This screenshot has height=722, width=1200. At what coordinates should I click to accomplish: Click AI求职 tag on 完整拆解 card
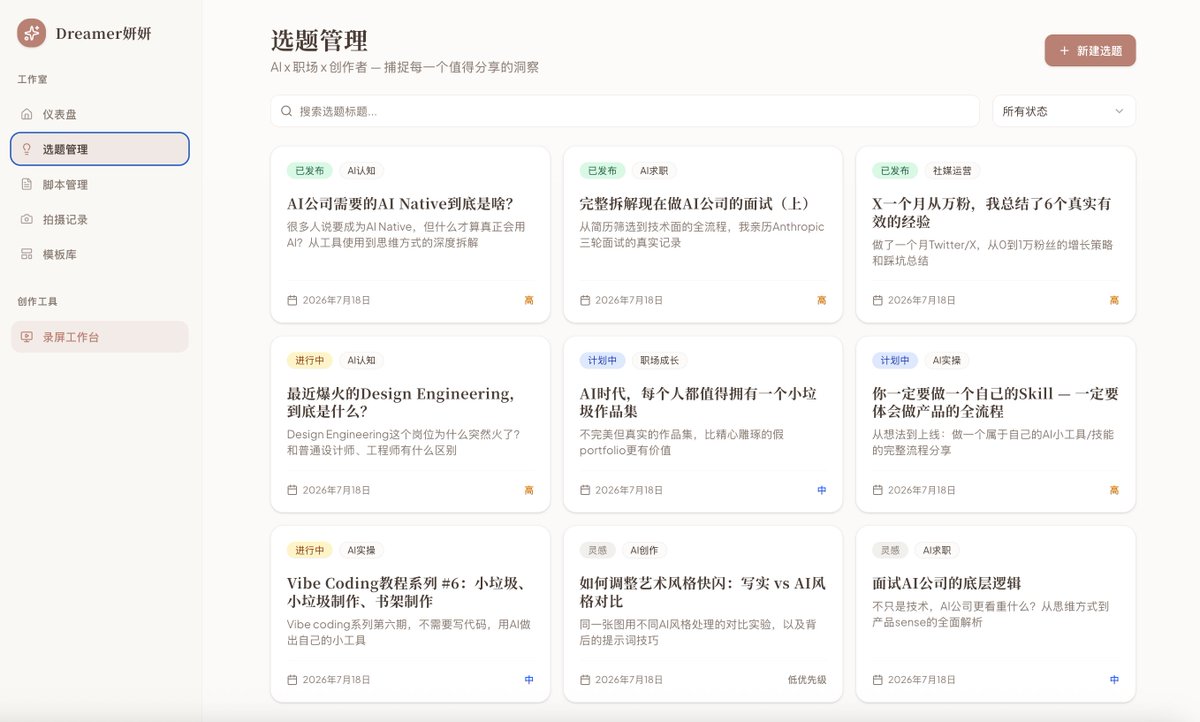pos(654,171)
